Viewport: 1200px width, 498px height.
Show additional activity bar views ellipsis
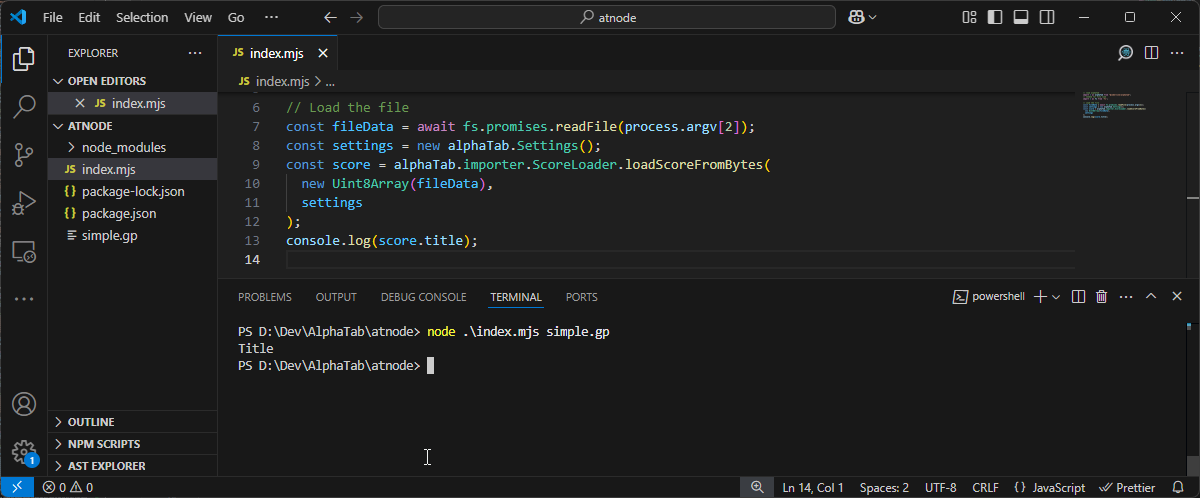click(24, 299)
